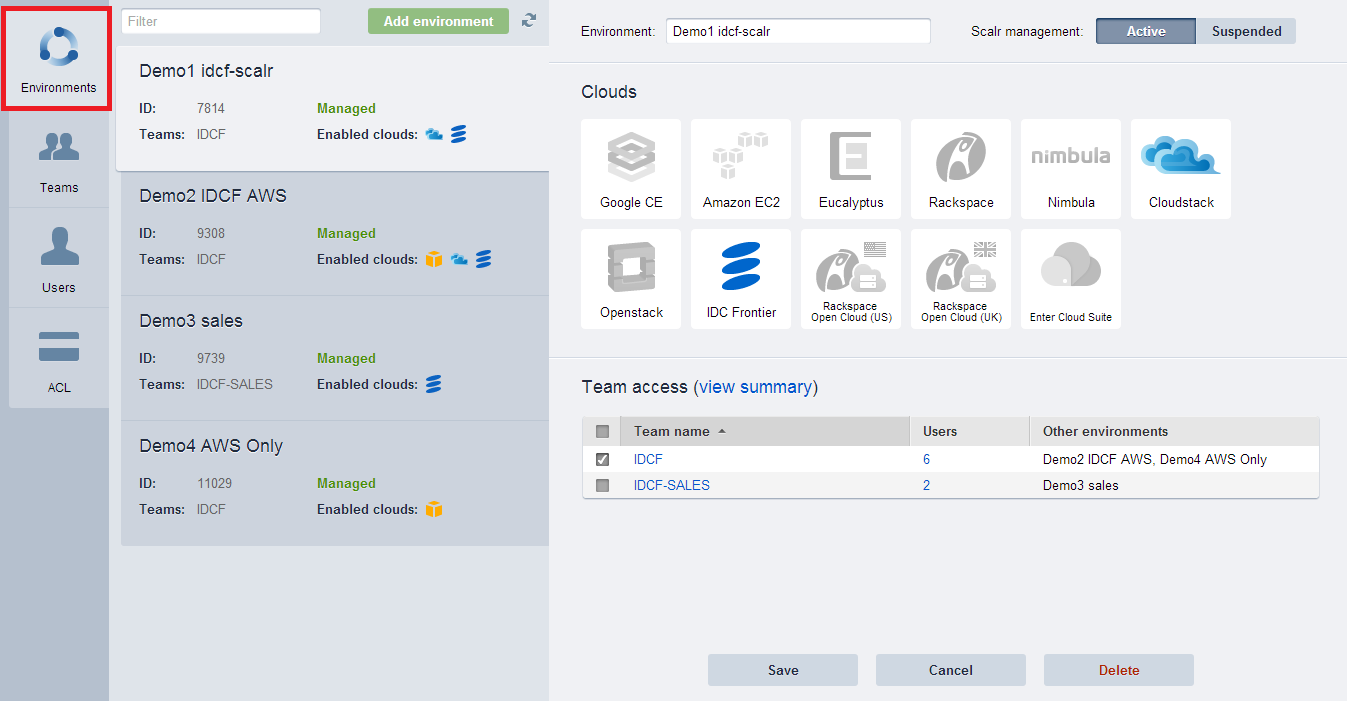
Task: Click the 'Demo3 sales' other environments cell
Action: pyautogui.click(x=1081, y=486)
